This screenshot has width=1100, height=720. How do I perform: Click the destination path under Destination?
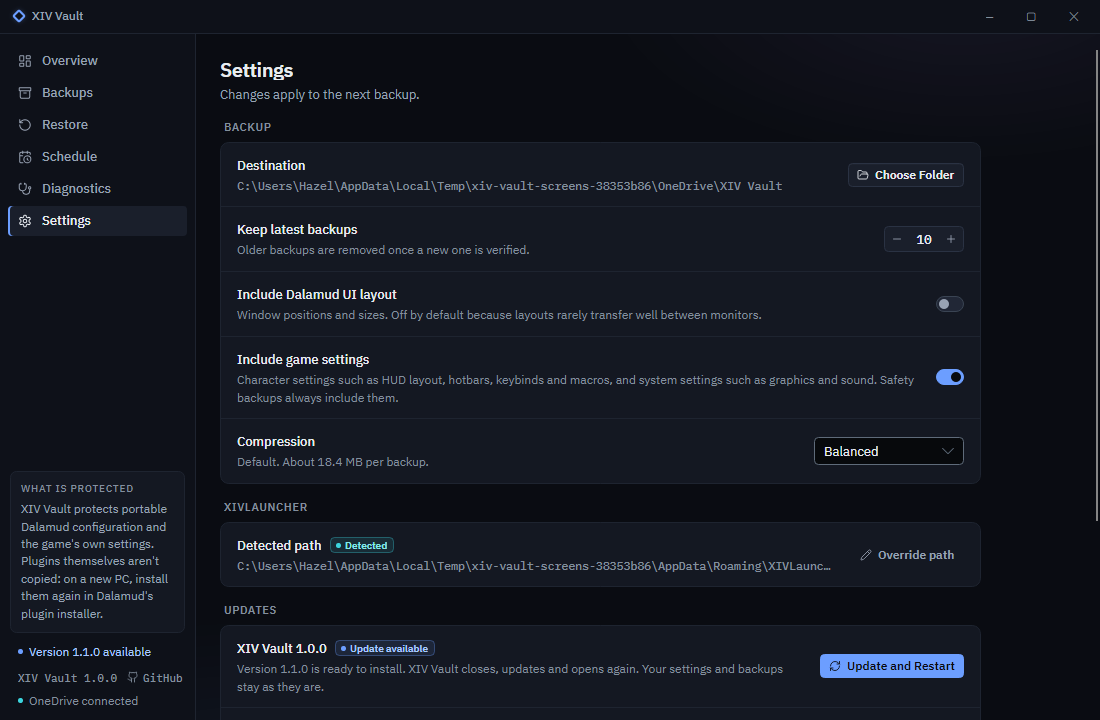tap(509, 186)
